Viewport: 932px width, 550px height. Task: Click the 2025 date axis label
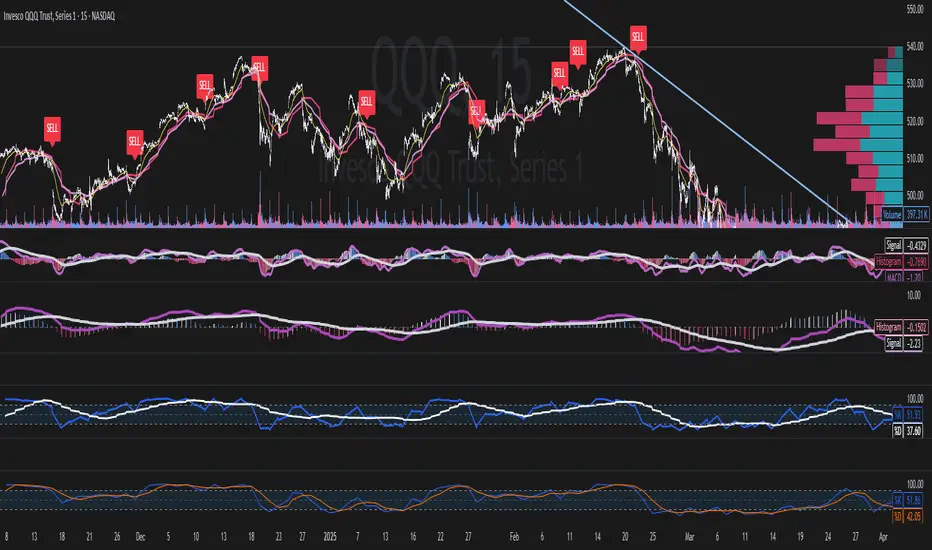click(x=330, y=537)
